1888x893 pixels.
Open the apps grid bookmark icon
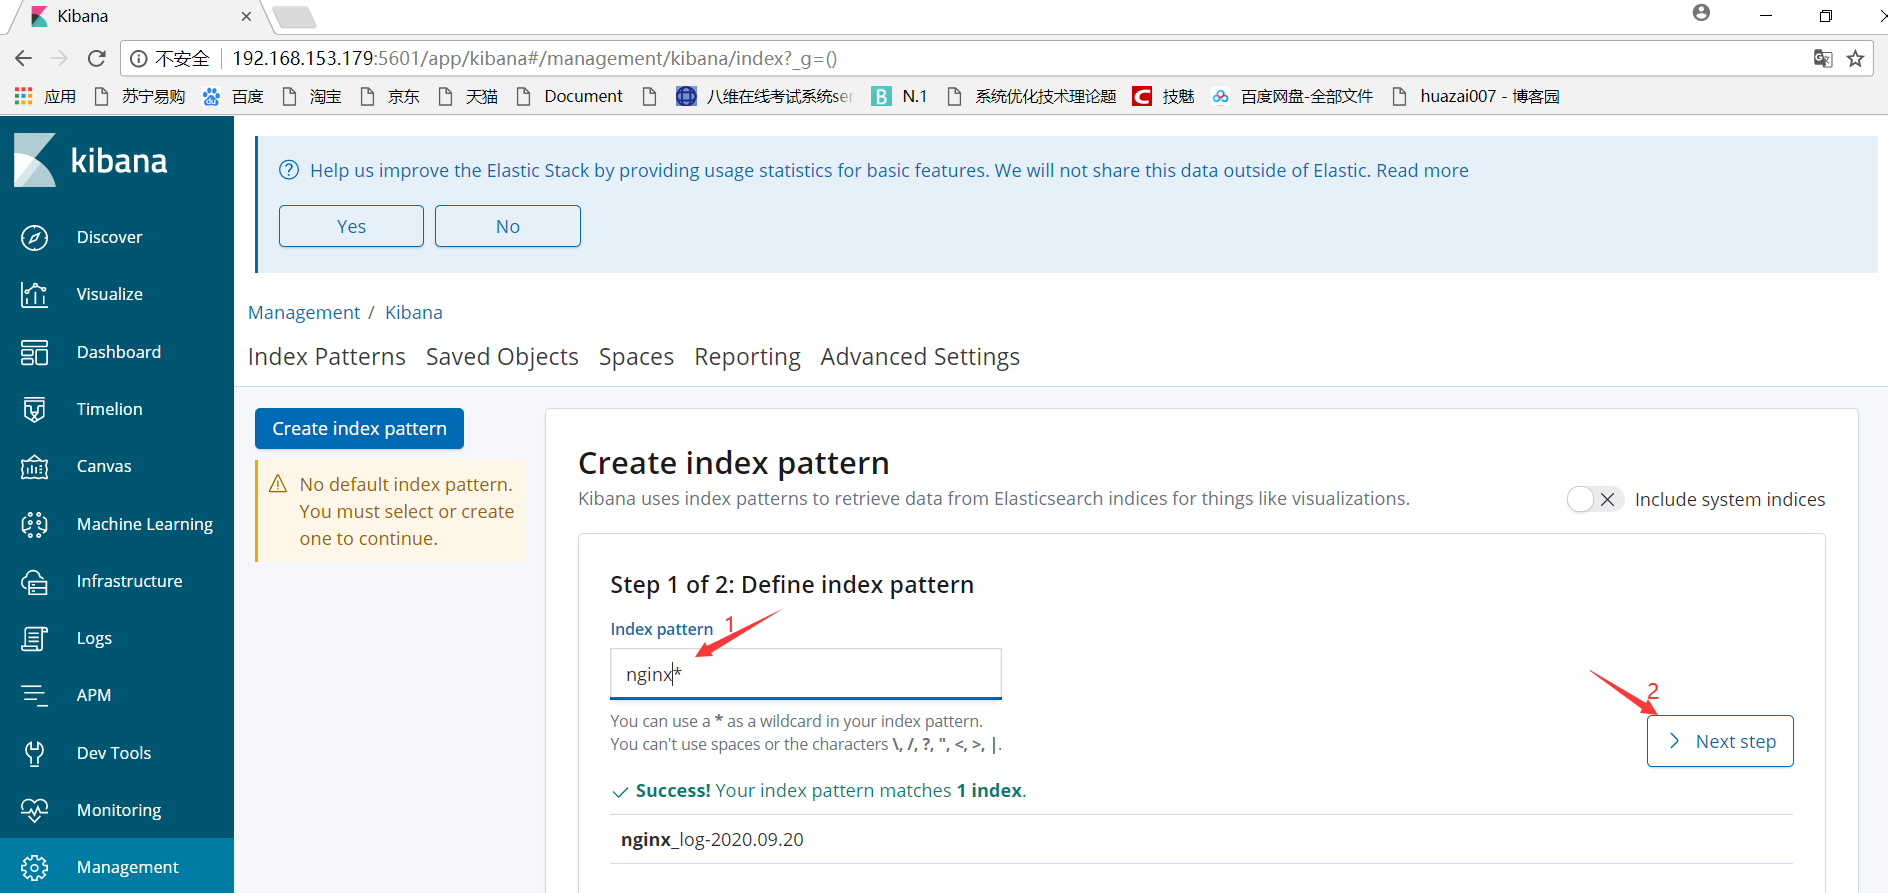(23, 96)
